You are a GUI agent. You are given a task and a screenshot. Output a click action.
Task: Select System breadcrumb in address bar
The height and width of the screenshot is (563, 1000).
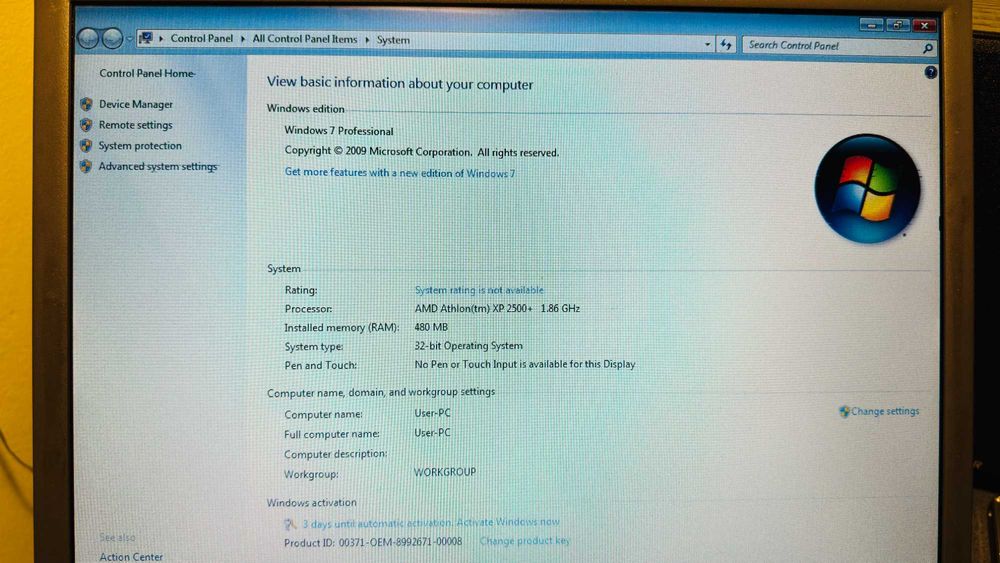click(x=393, y=40)
